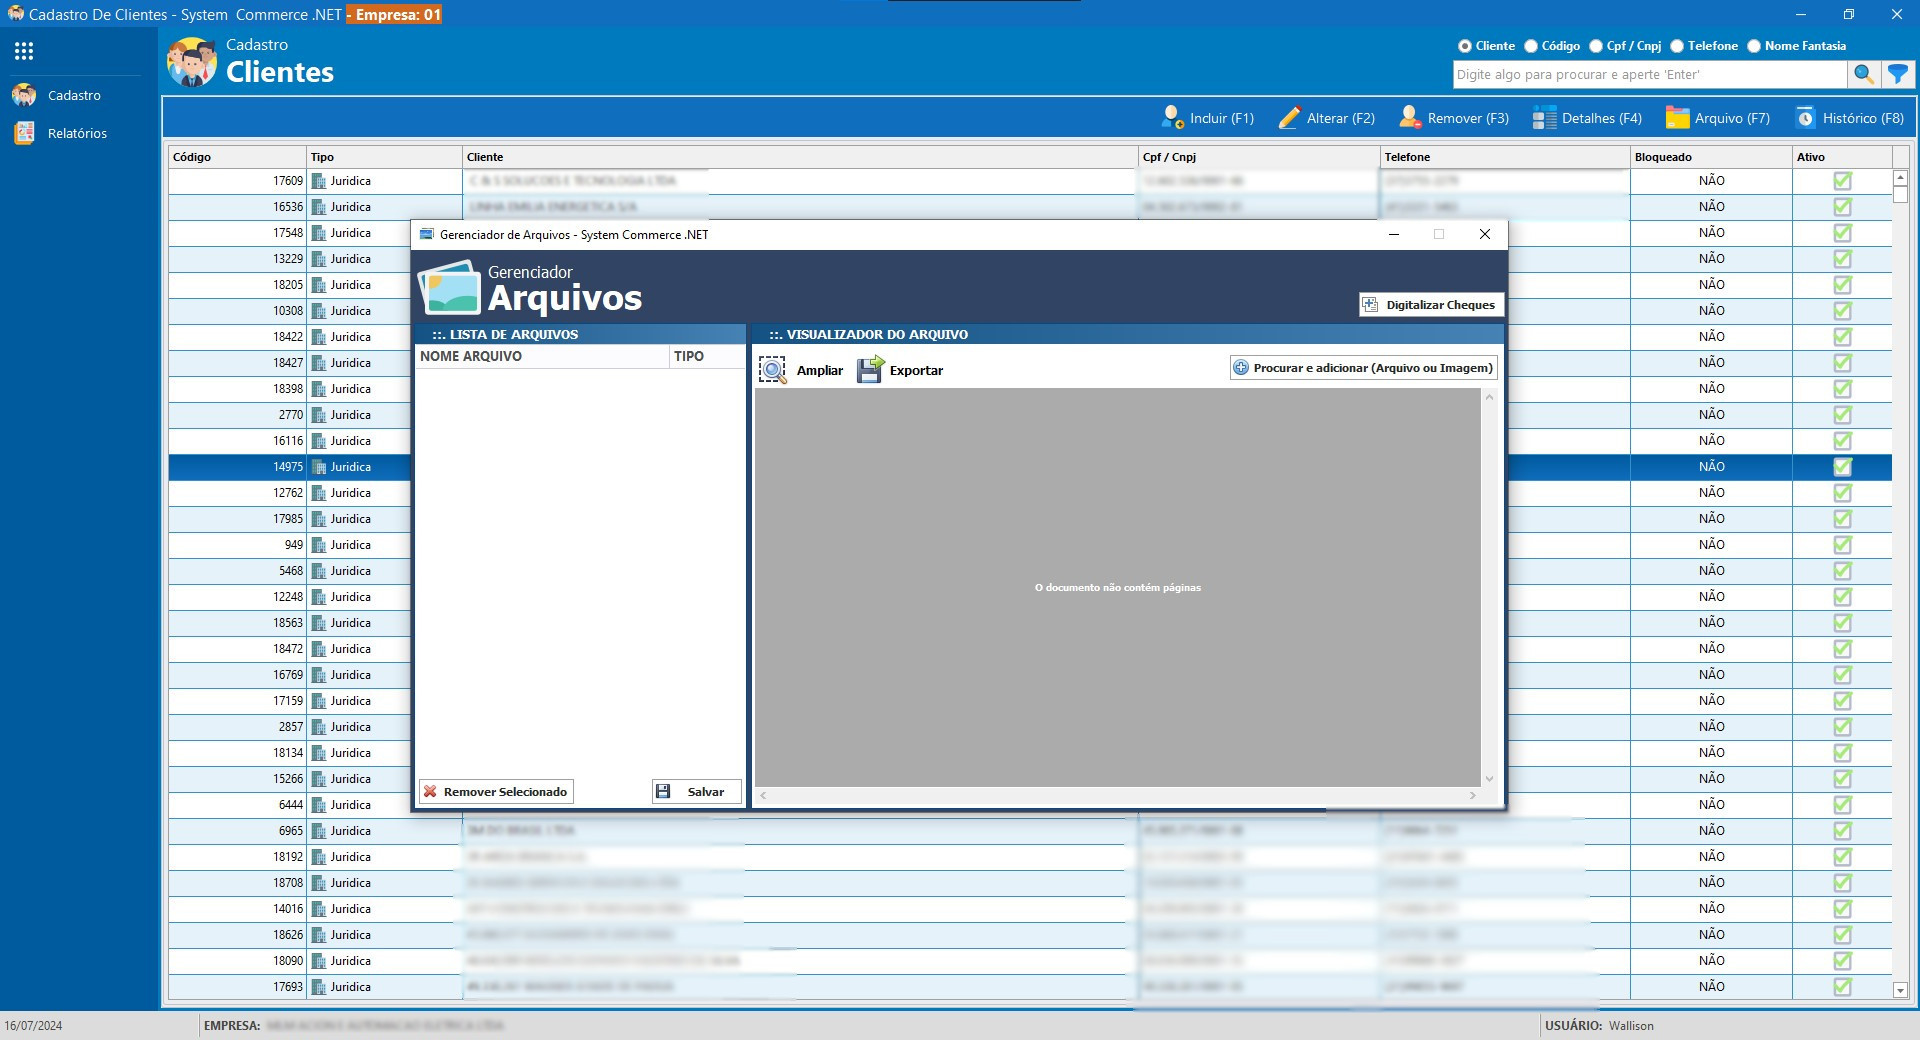The height and width of the screenshot is (1040, 1920).
Task: Click the Digitalizar Cheques button
Action: (1430, 305)
